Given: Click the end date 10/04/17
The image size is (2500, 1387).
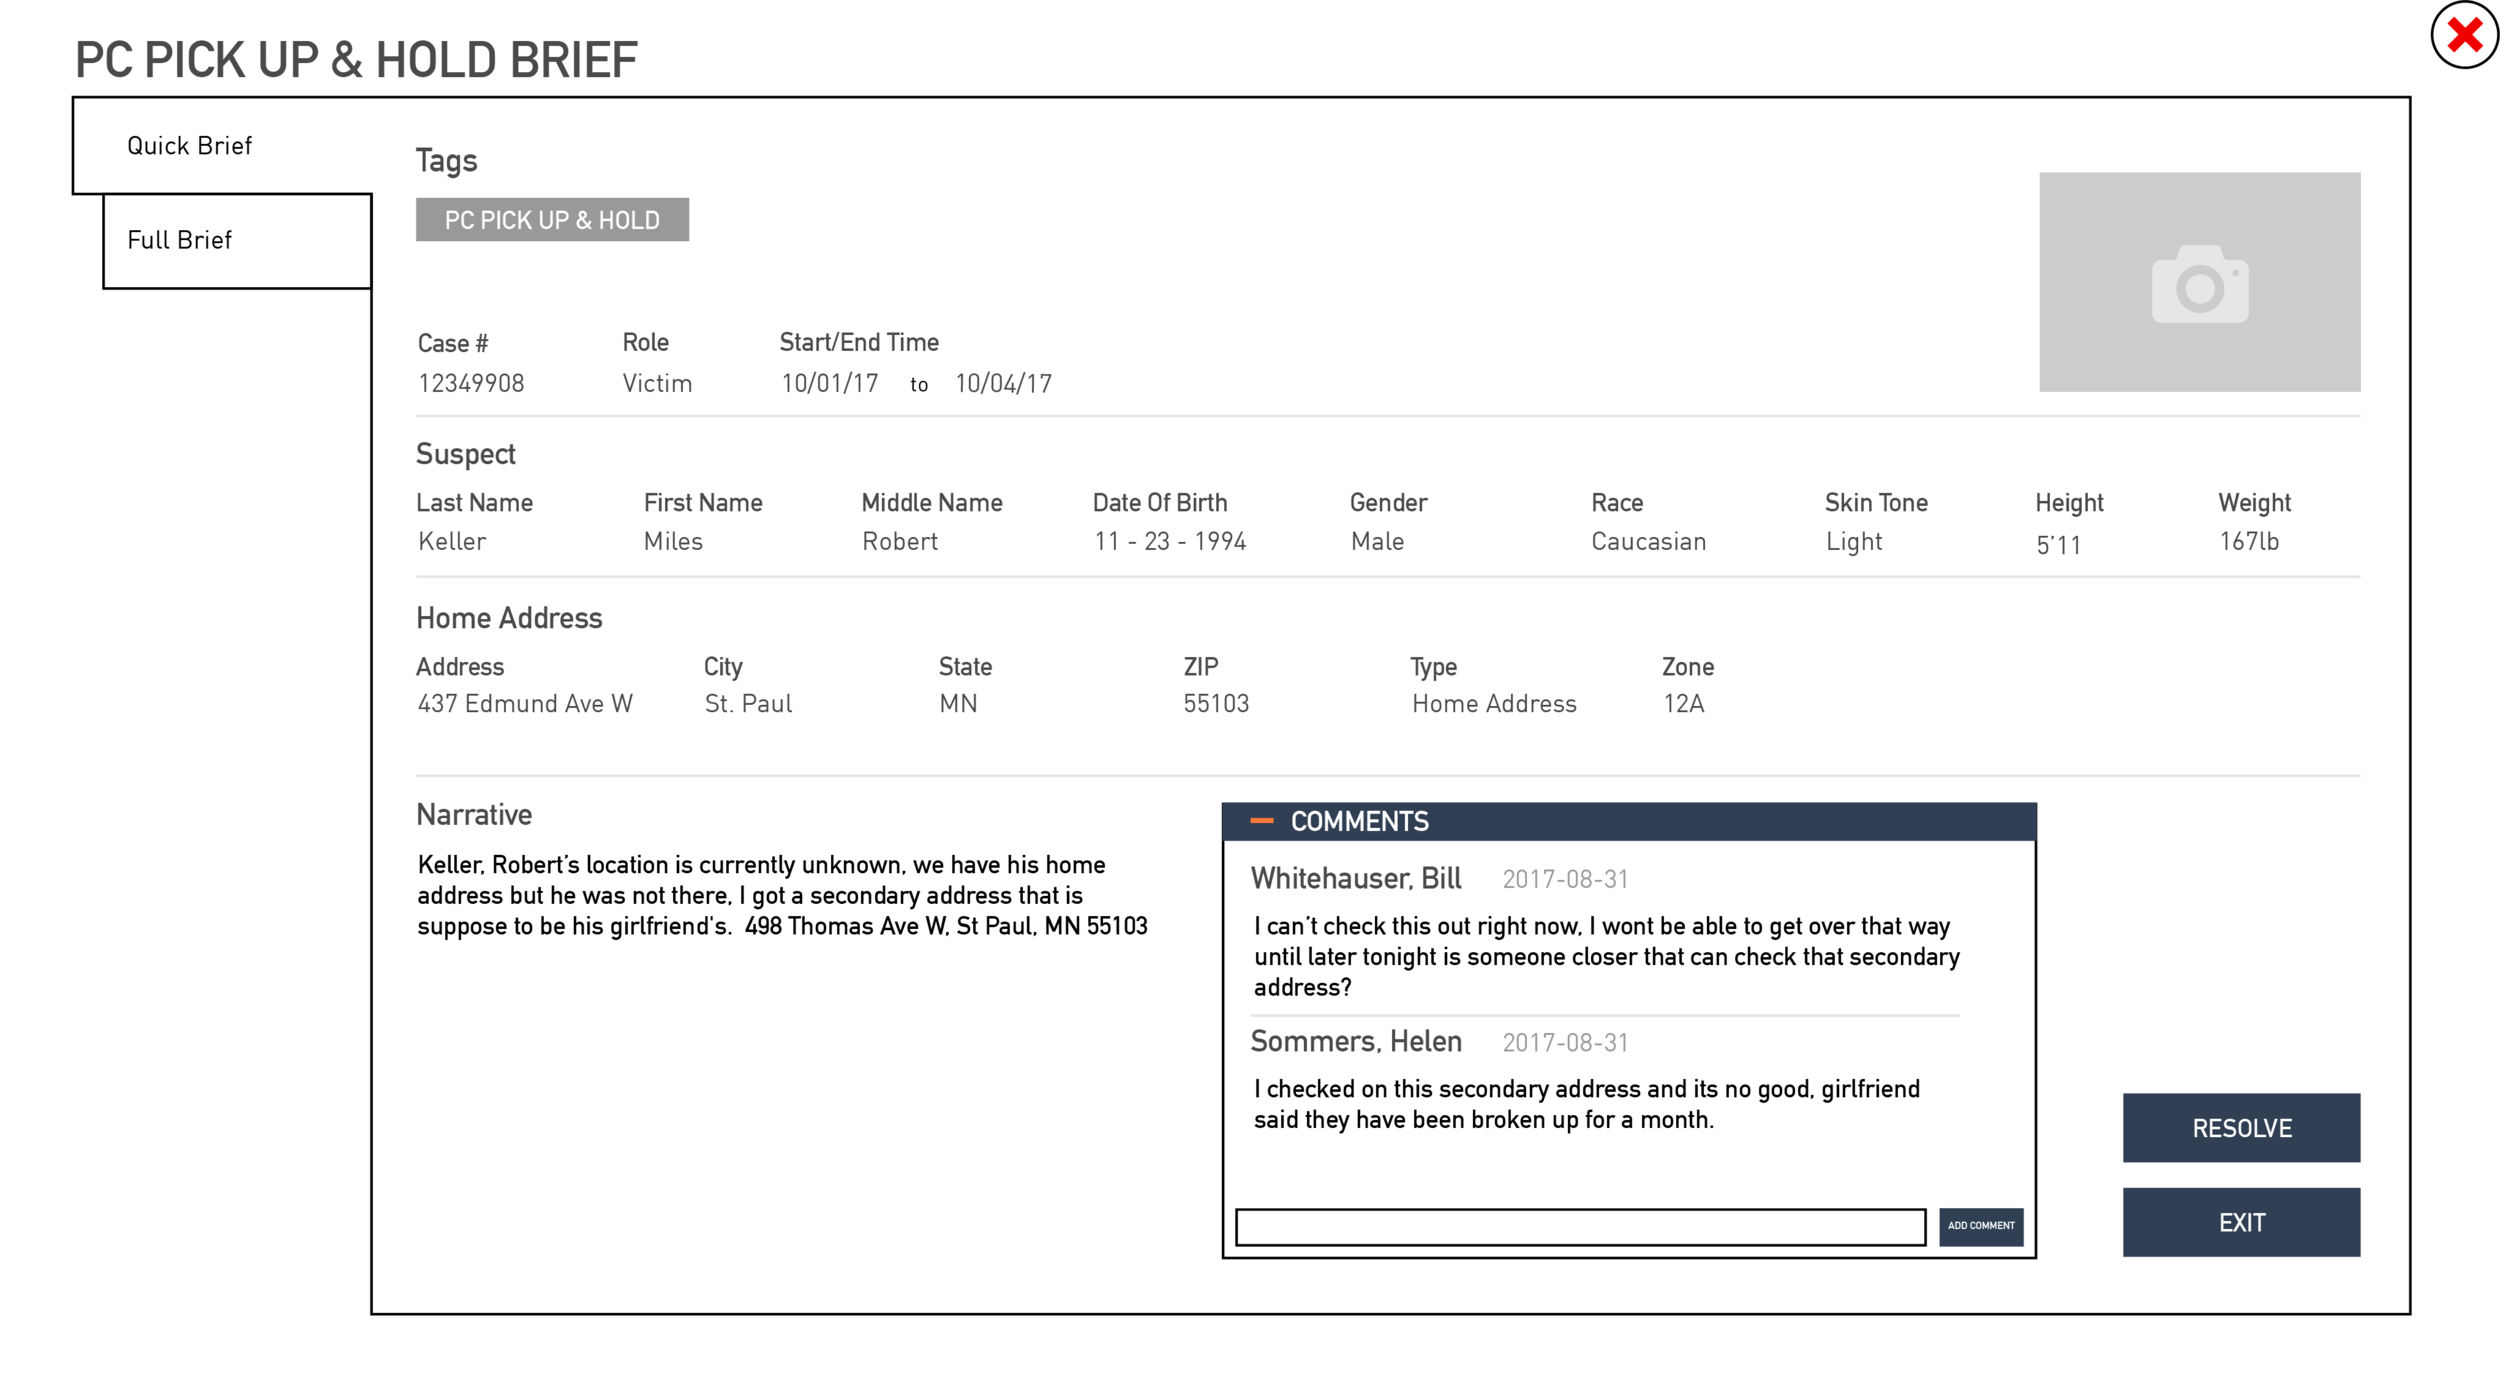Looking at the screenshot, I should tap(1003, 384).
